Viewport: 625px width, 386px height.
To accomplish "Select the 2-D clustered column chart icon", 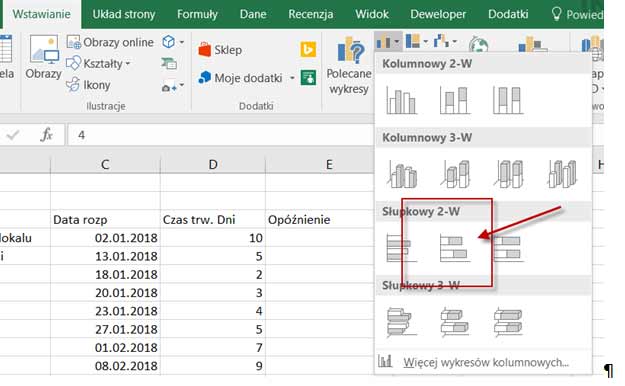I will 401,100.
